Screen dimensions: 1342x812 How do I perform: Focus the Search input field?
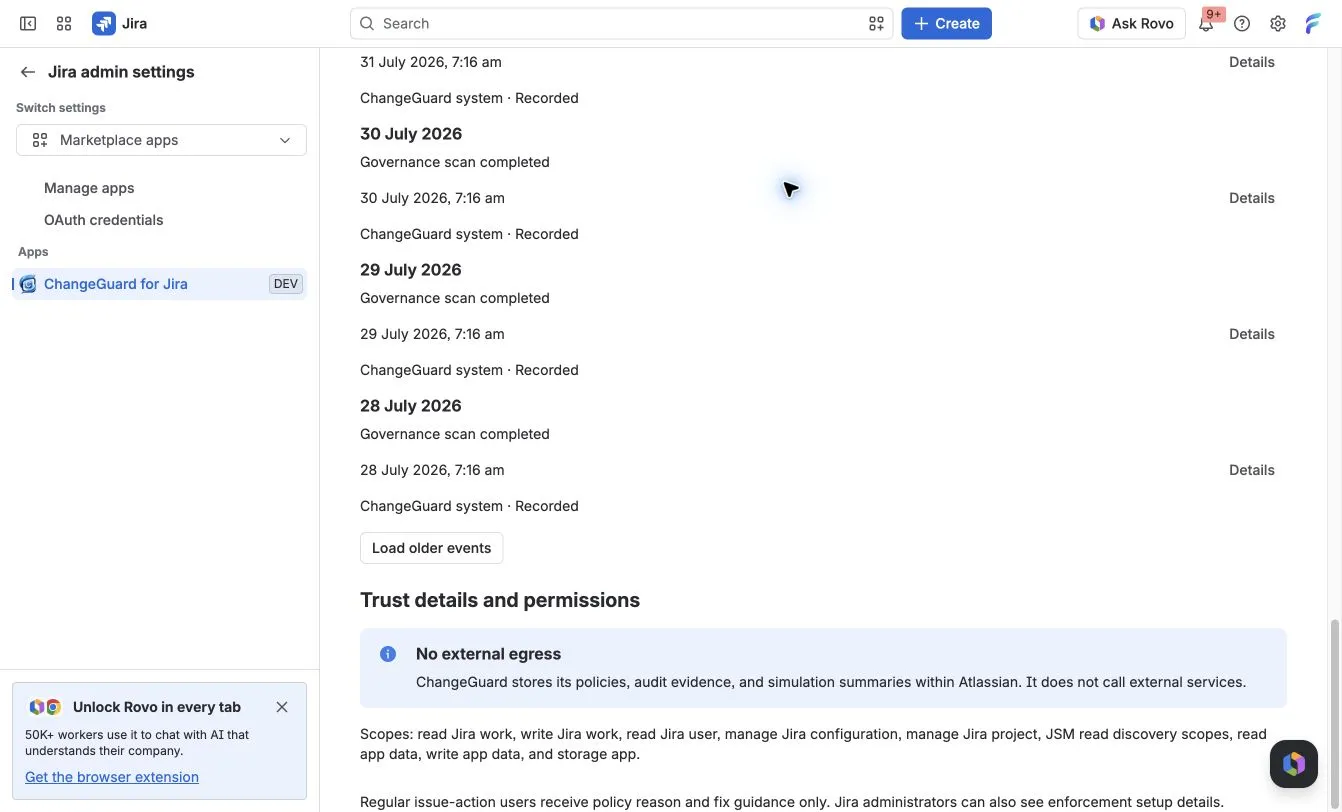pyautogui.click(x=621, y=23)
